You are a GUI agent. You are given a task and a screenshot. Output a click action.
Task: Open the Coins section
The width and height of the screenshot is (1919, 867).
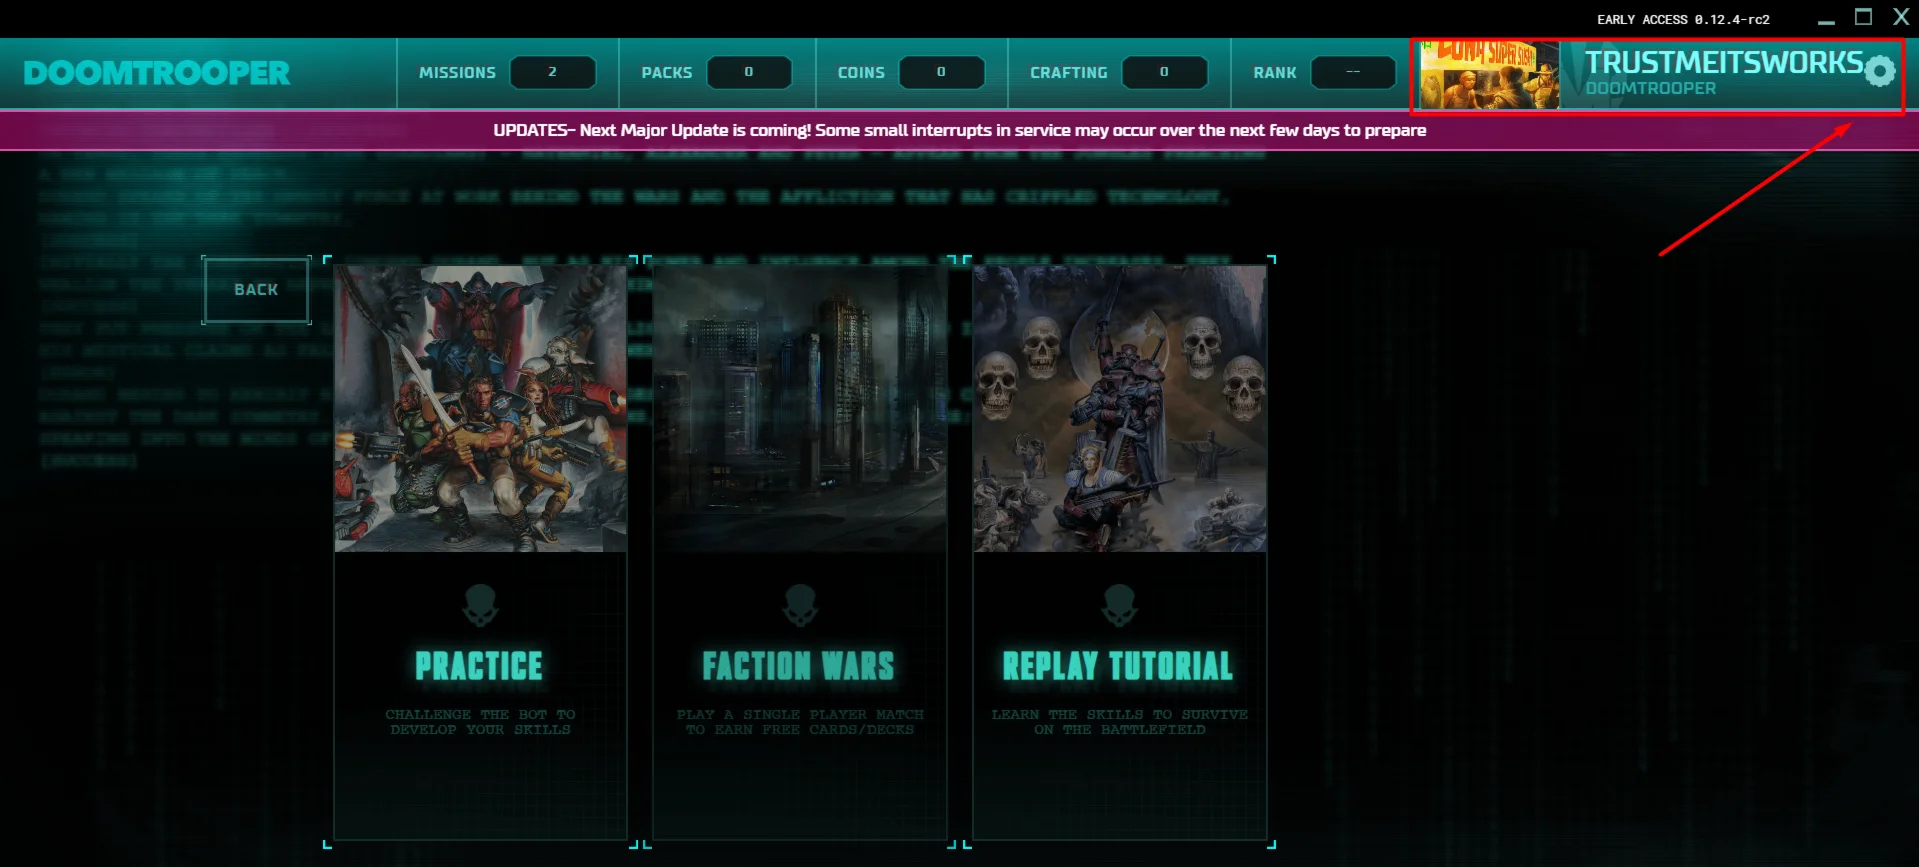(911, 73)
